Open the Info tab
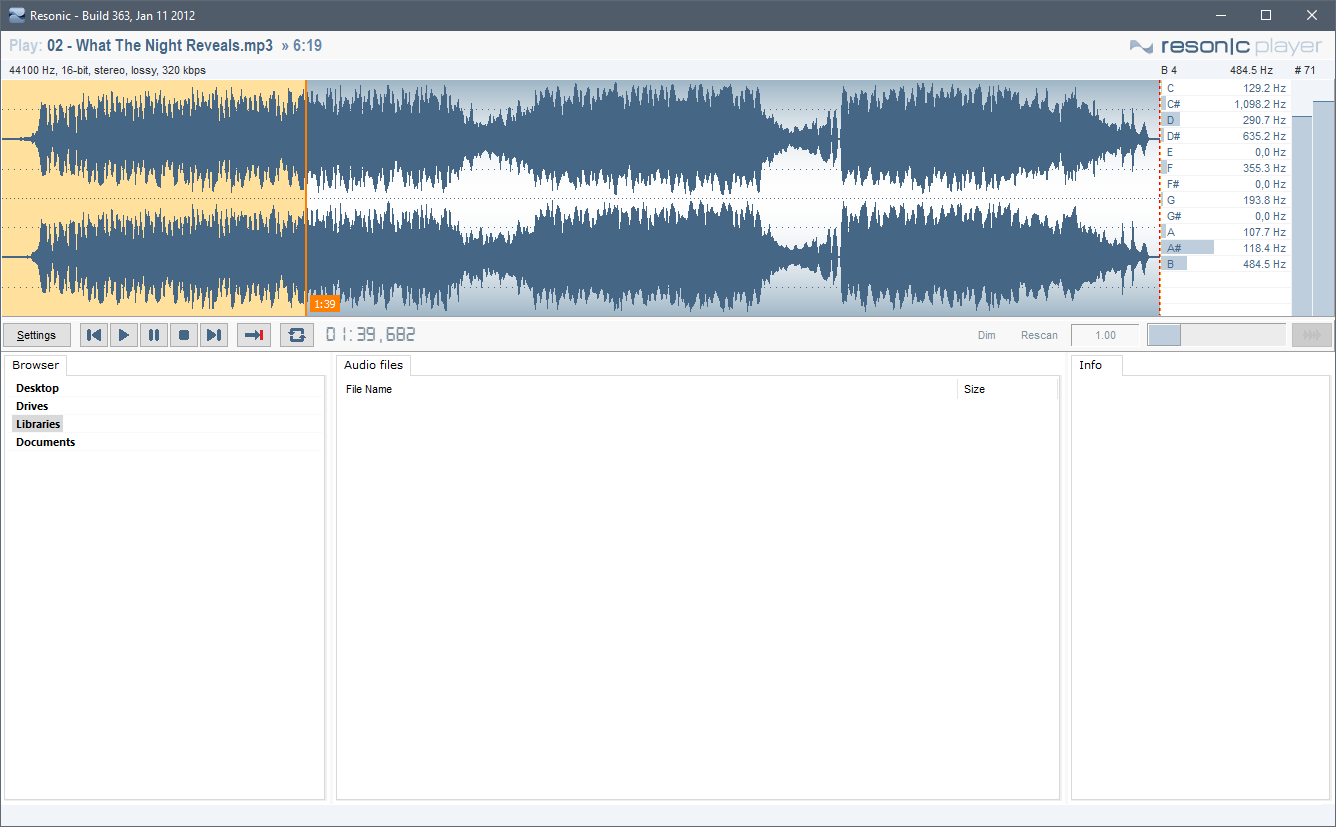Screen dimensions: 1336x827 pos(1090,365)
